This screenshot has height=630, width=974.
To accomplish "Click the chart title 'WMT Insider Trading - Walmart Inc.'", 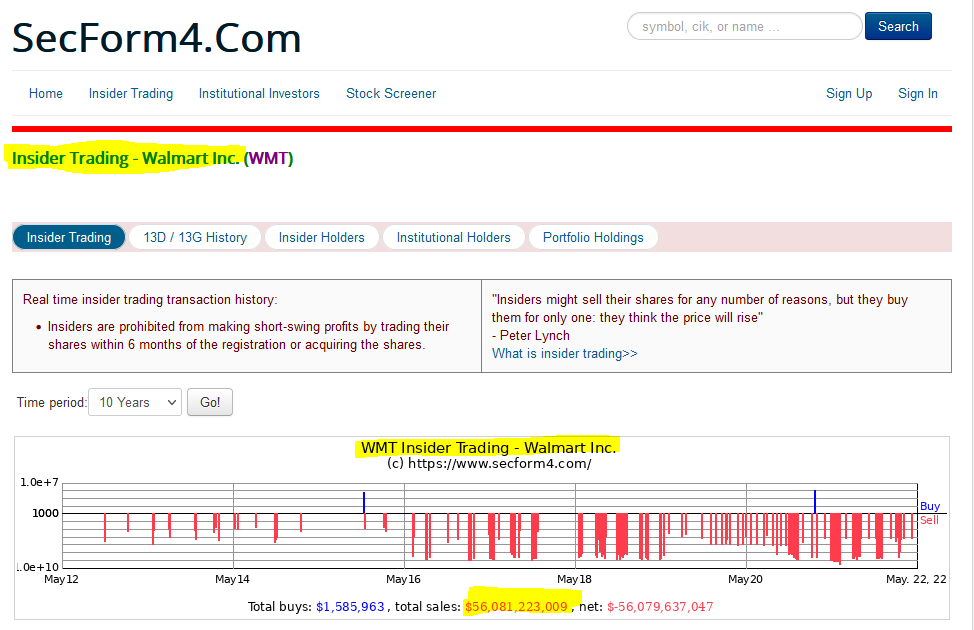I will coord(488,448).
